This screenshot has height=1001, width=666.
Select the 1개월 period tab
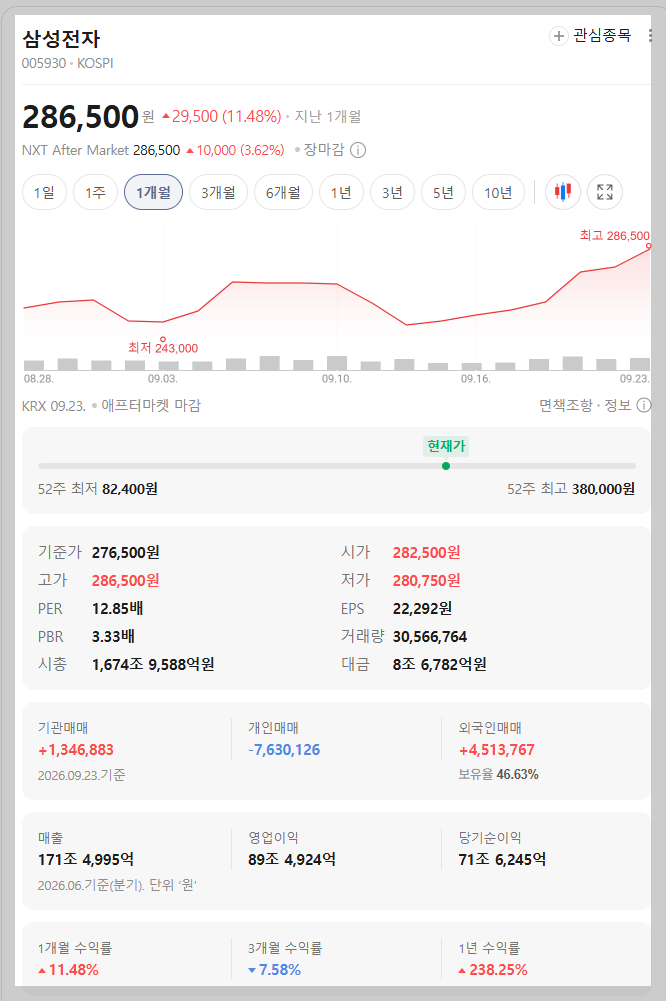[x=153, y=192]
